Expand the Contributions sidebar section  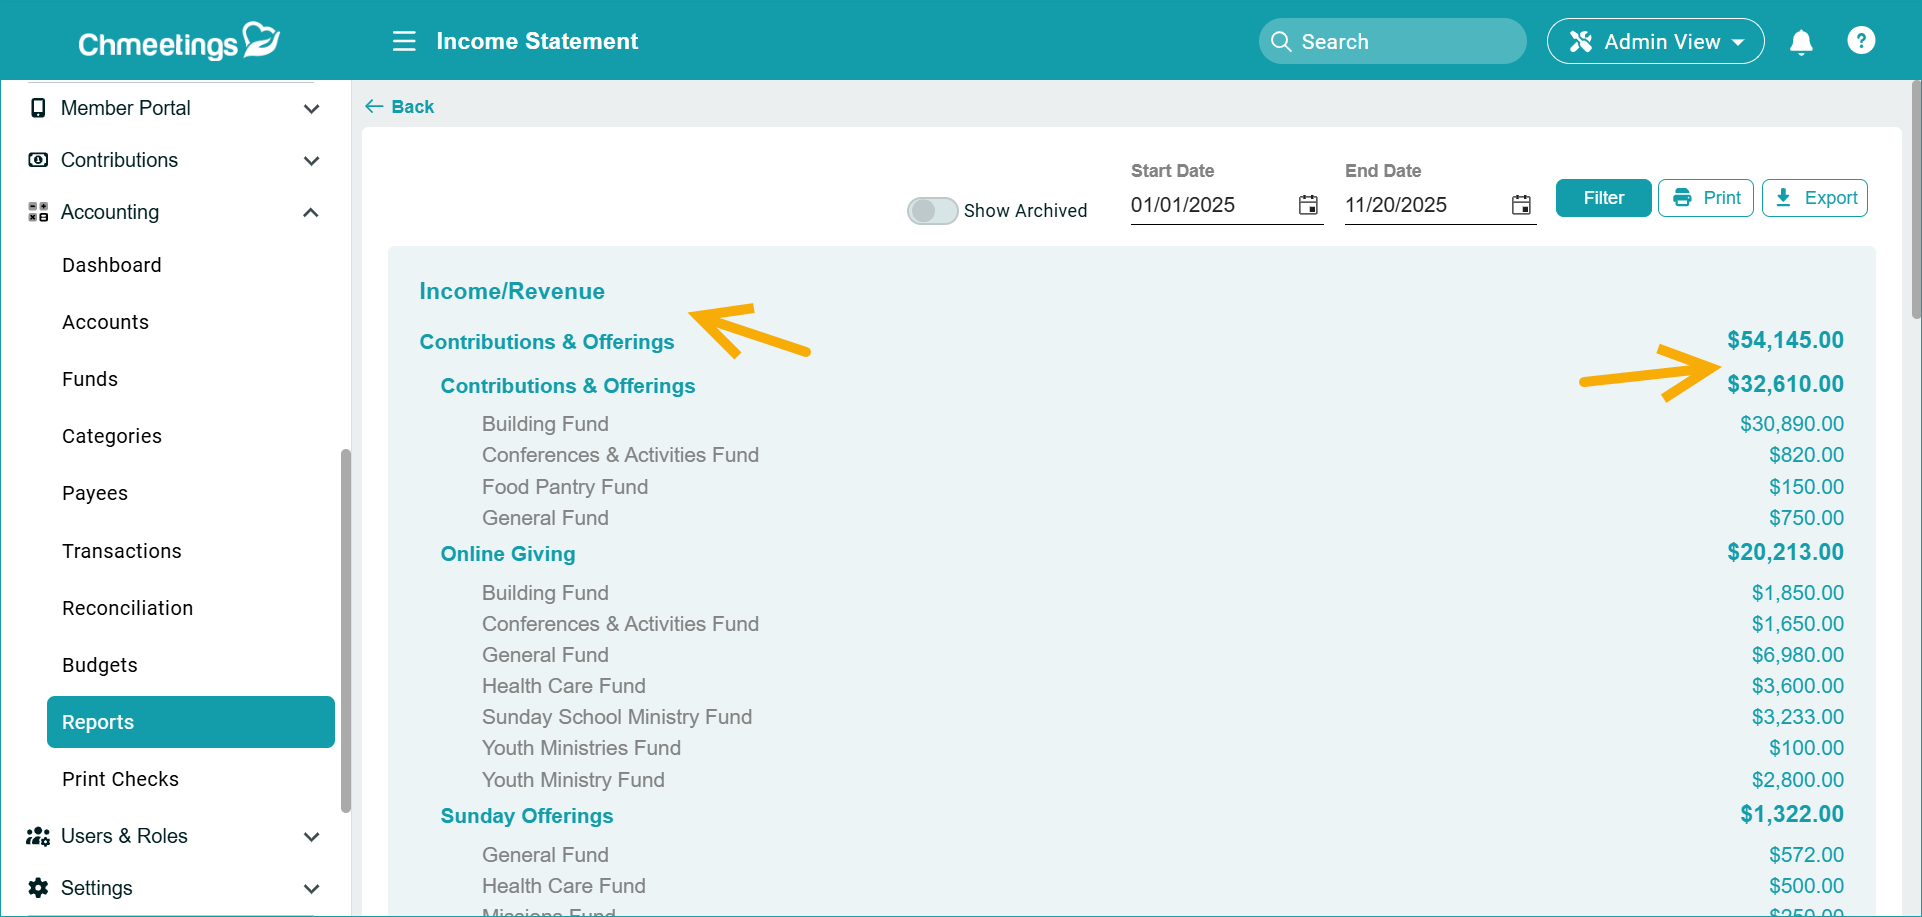[x=311, y=160]
